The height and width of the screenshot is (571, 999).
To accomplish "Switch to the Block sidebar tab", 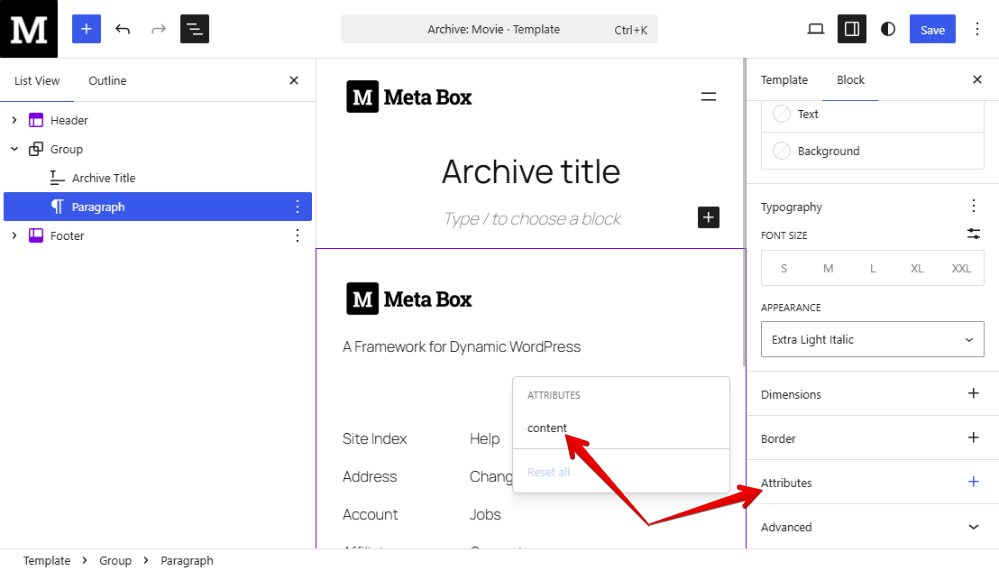I will coord(851,80).
